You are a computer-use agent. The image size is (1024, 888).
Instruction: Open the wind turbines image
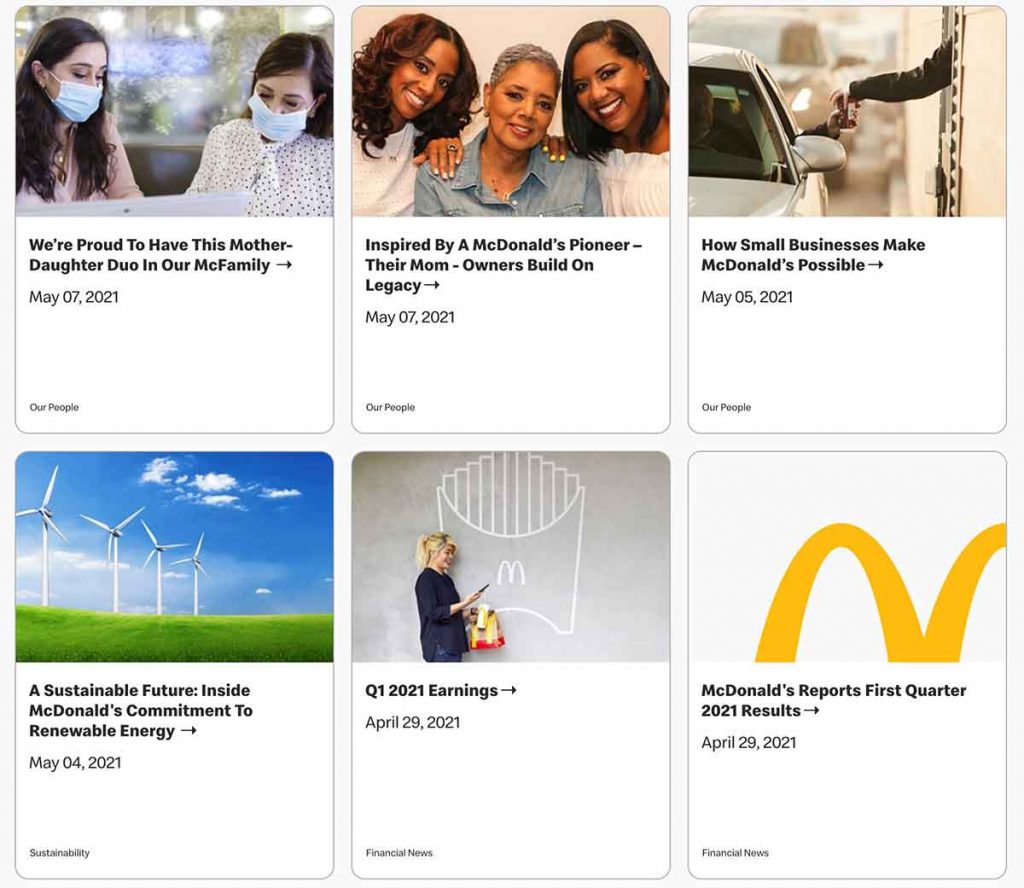pos(174,556)
